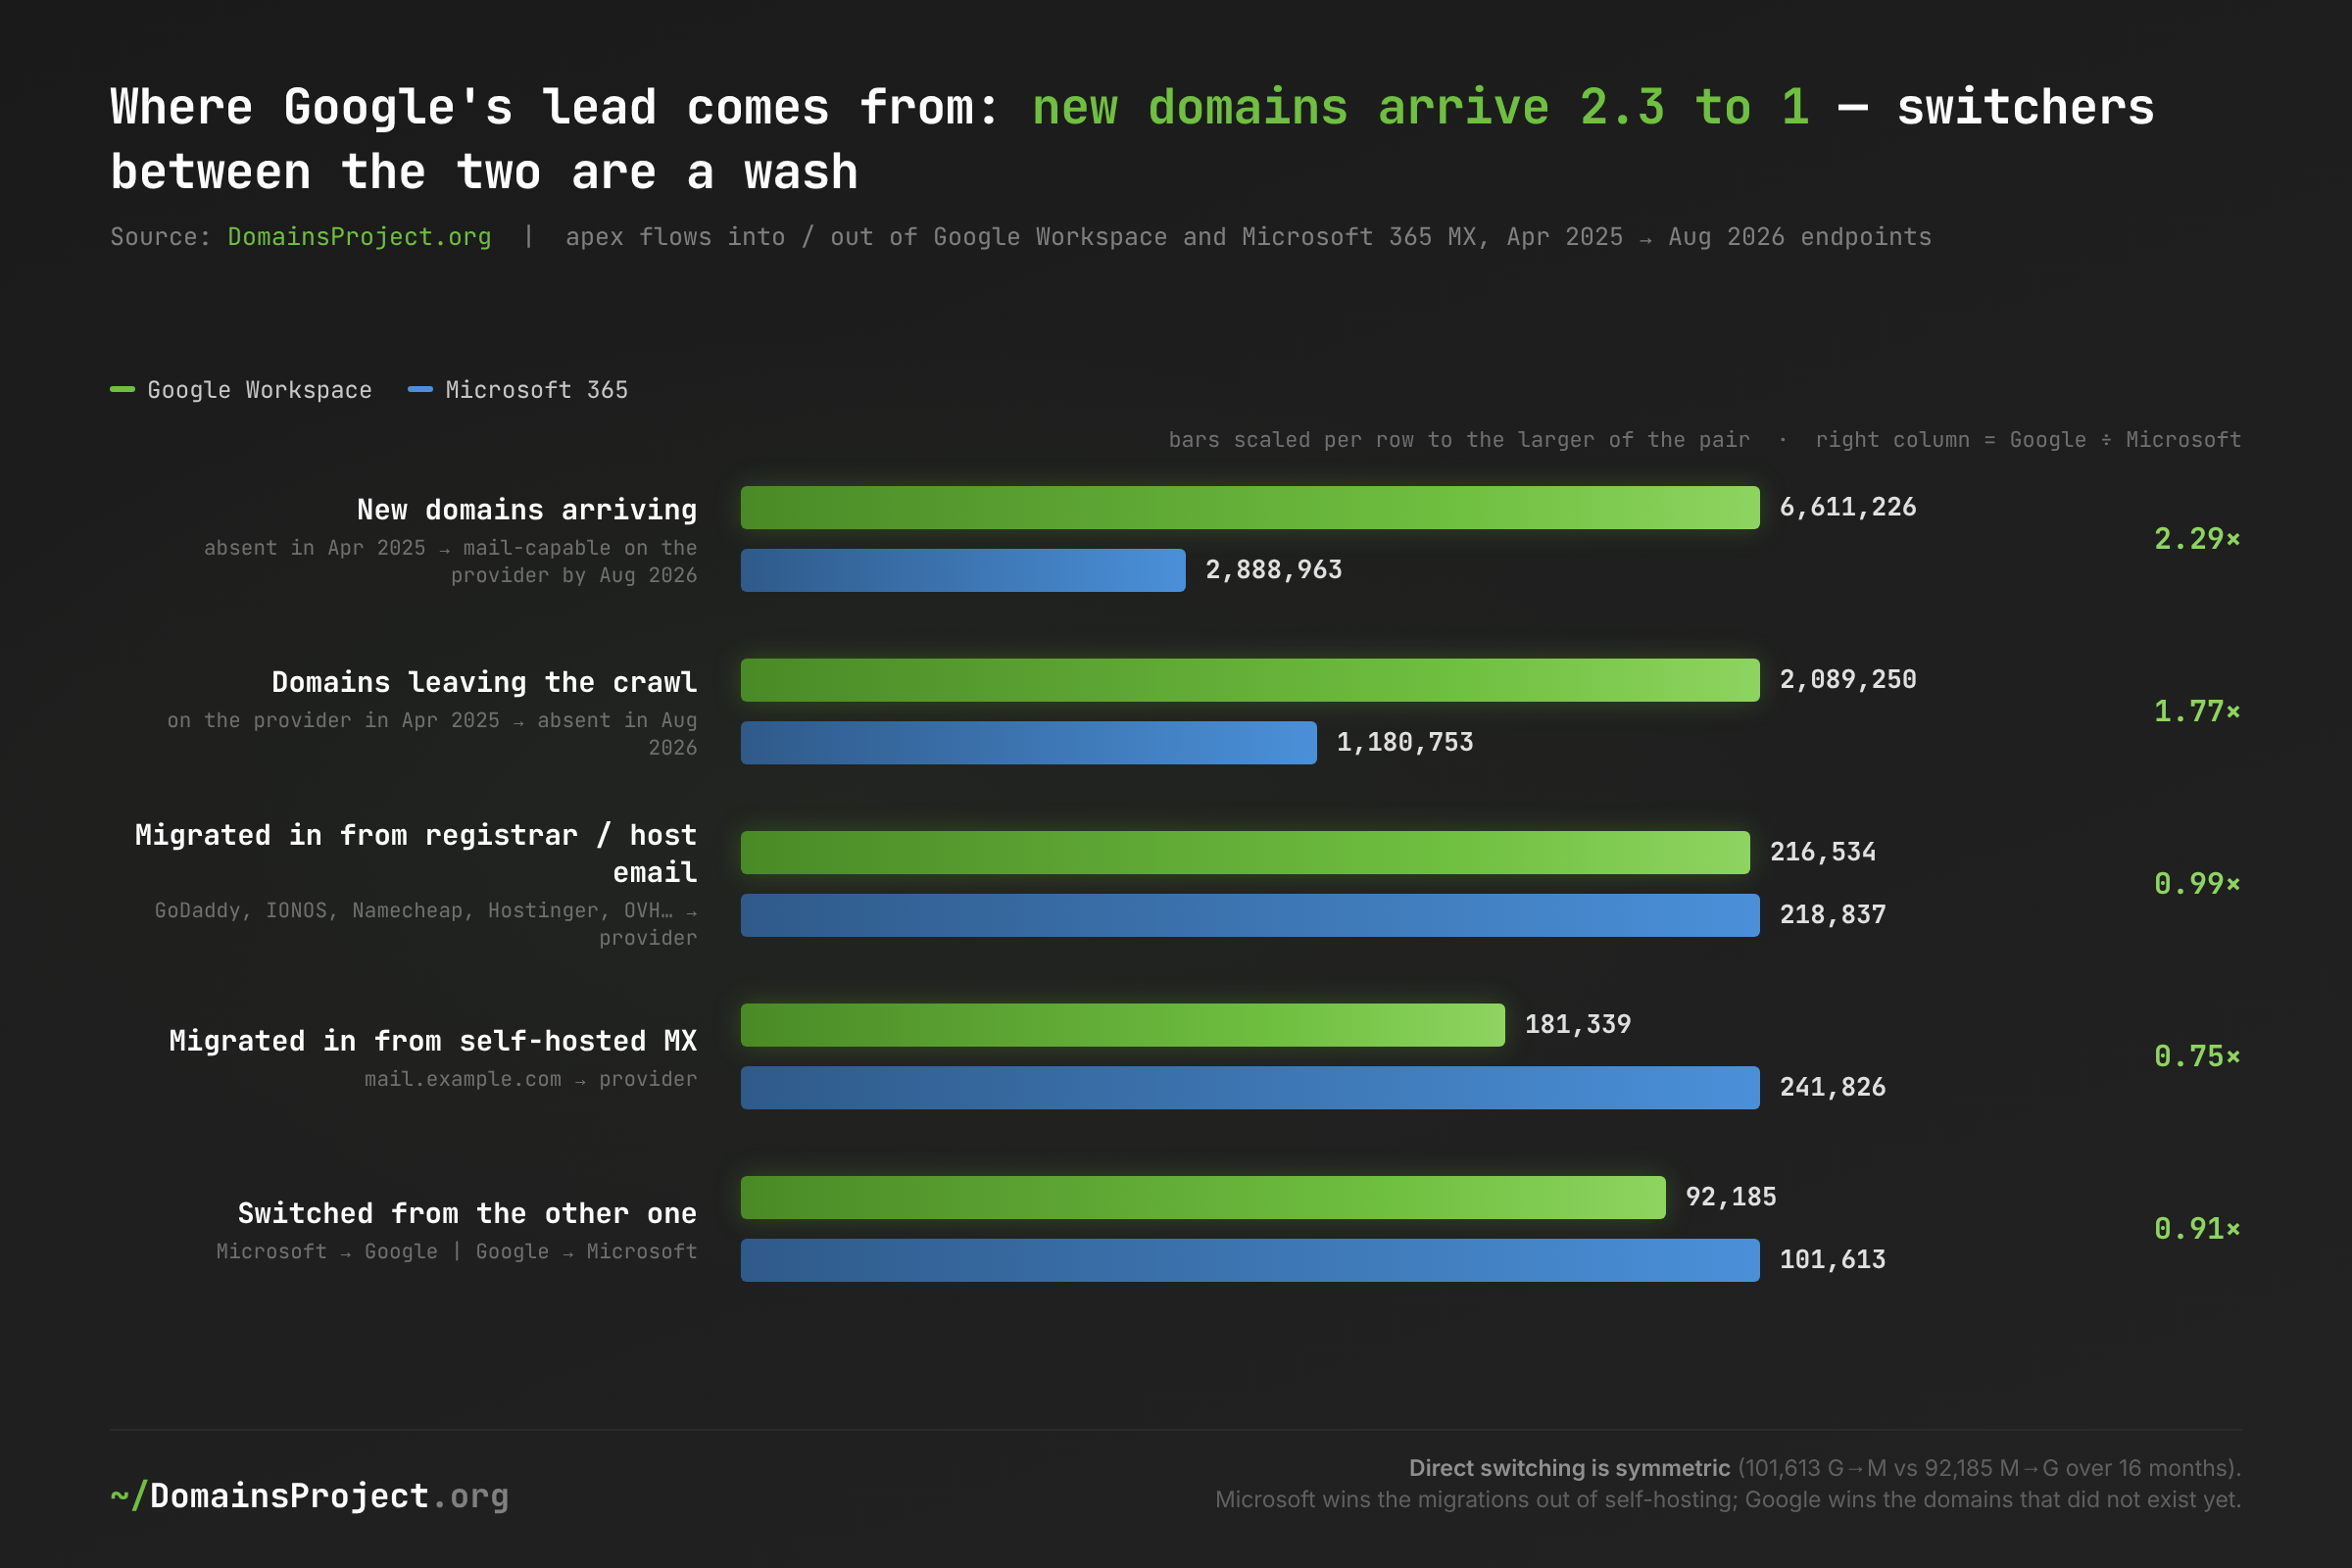Click the "Direct switching is symmetric" footnote
Screen dimensions: 2352x1568
click(1569, 1468)
